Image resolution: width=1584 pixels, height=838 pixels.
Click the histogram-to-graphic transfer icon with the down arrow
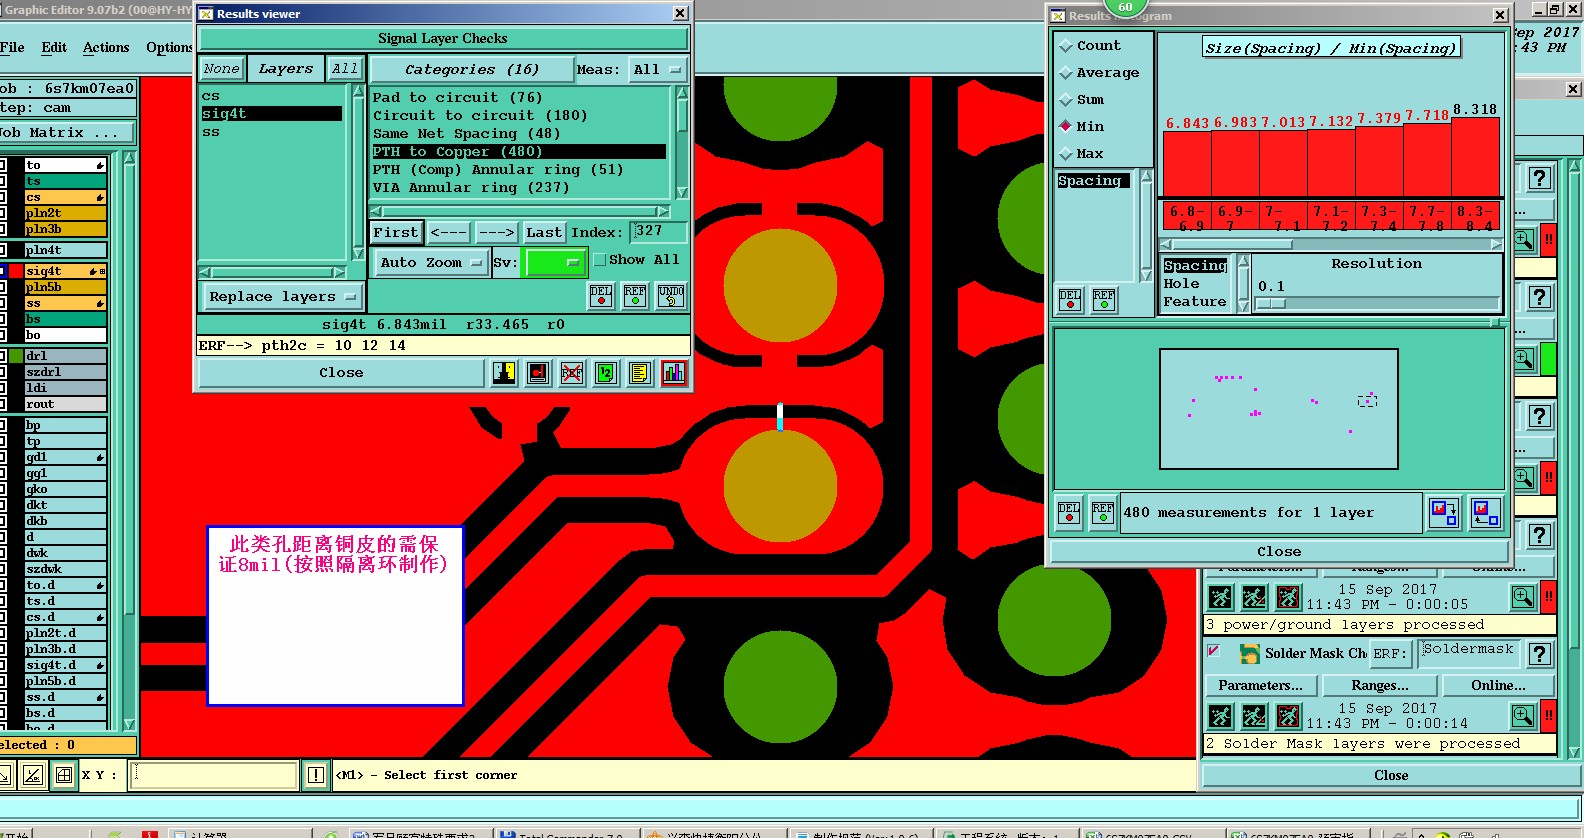1444,513
